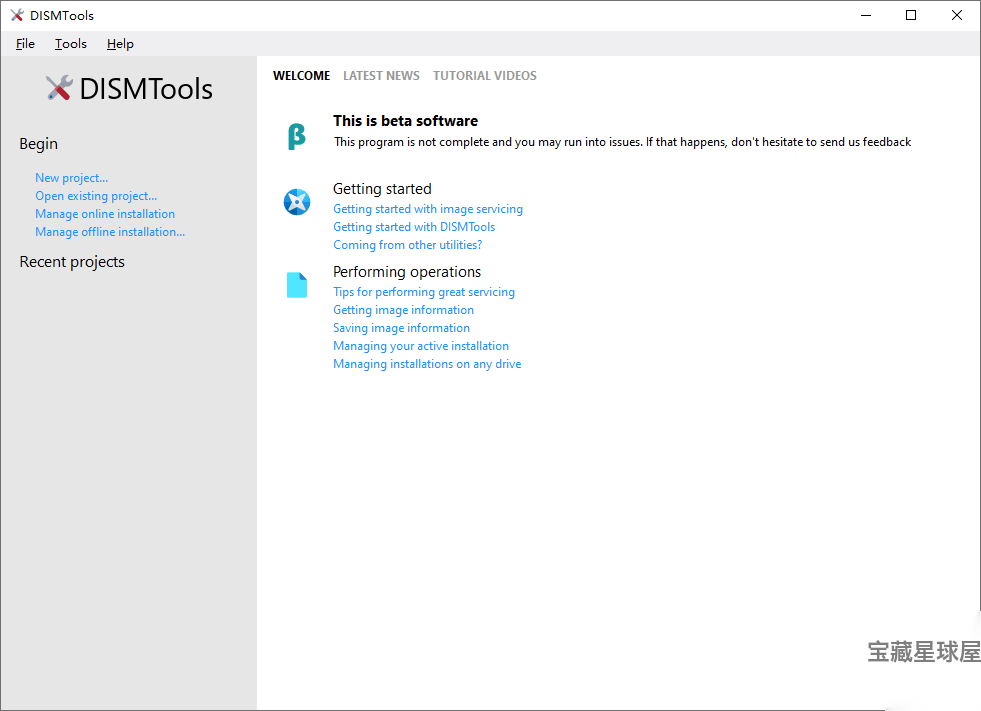Click the 'Performing operations' heading
Viewport: 981px width, 711px height.
407,272
